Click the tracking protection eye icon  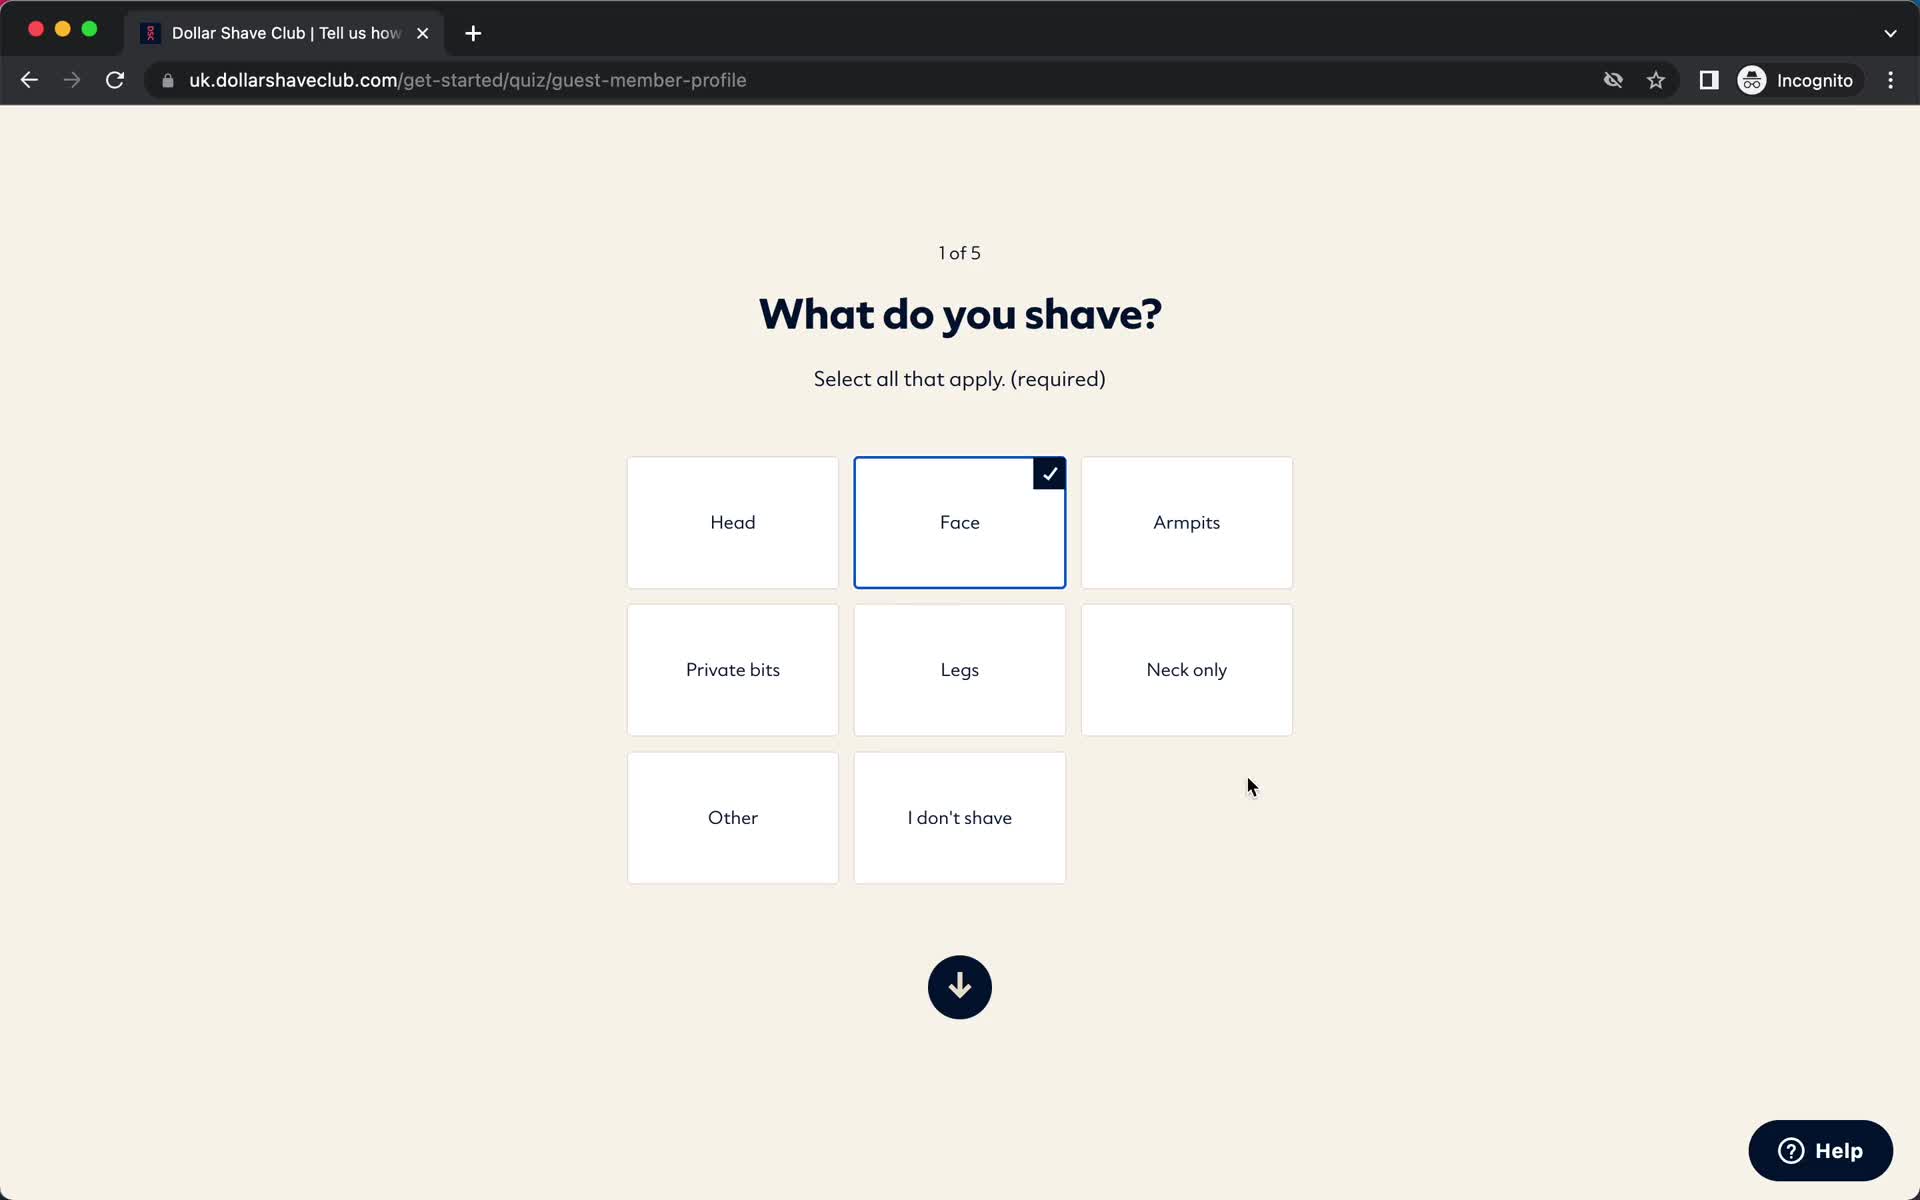tap(1613, 80)
